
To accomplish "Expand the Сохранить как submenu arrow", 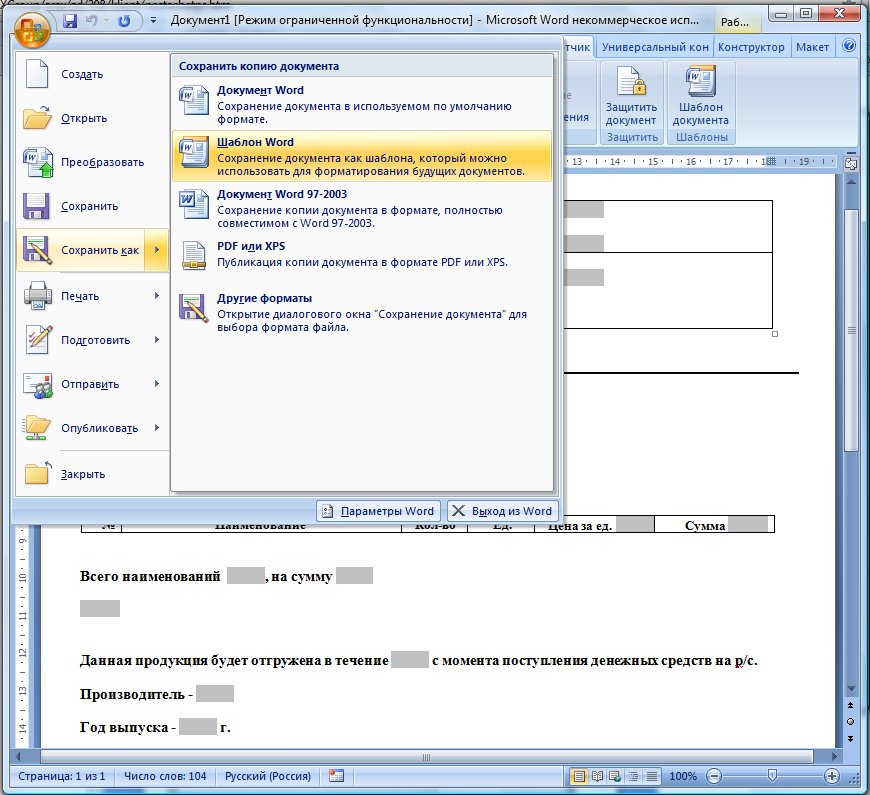I will click(x=156, y=250).
